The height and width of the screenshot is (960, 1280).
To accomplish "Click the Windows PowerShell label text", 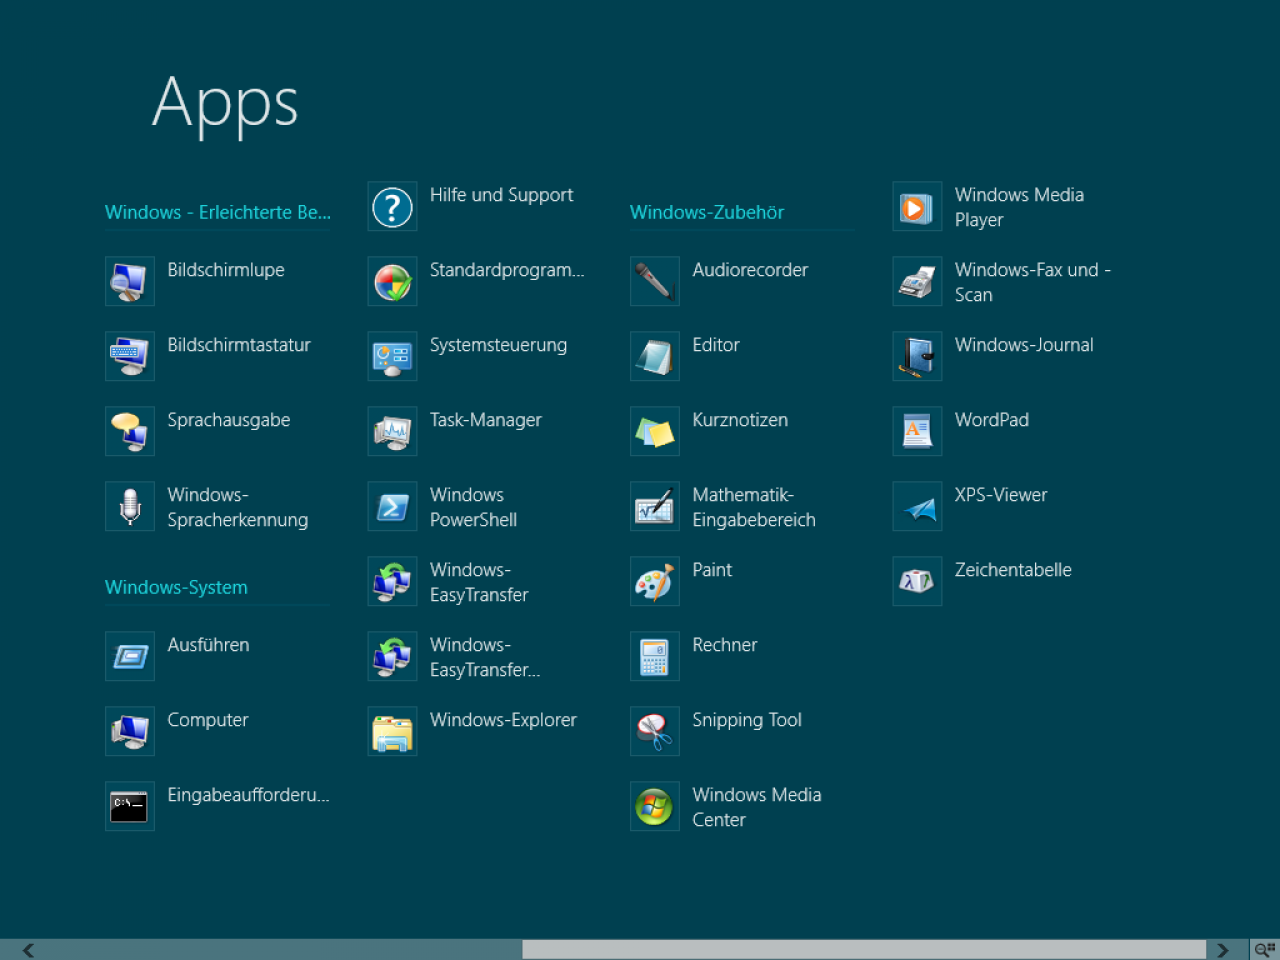I will 473,507.
